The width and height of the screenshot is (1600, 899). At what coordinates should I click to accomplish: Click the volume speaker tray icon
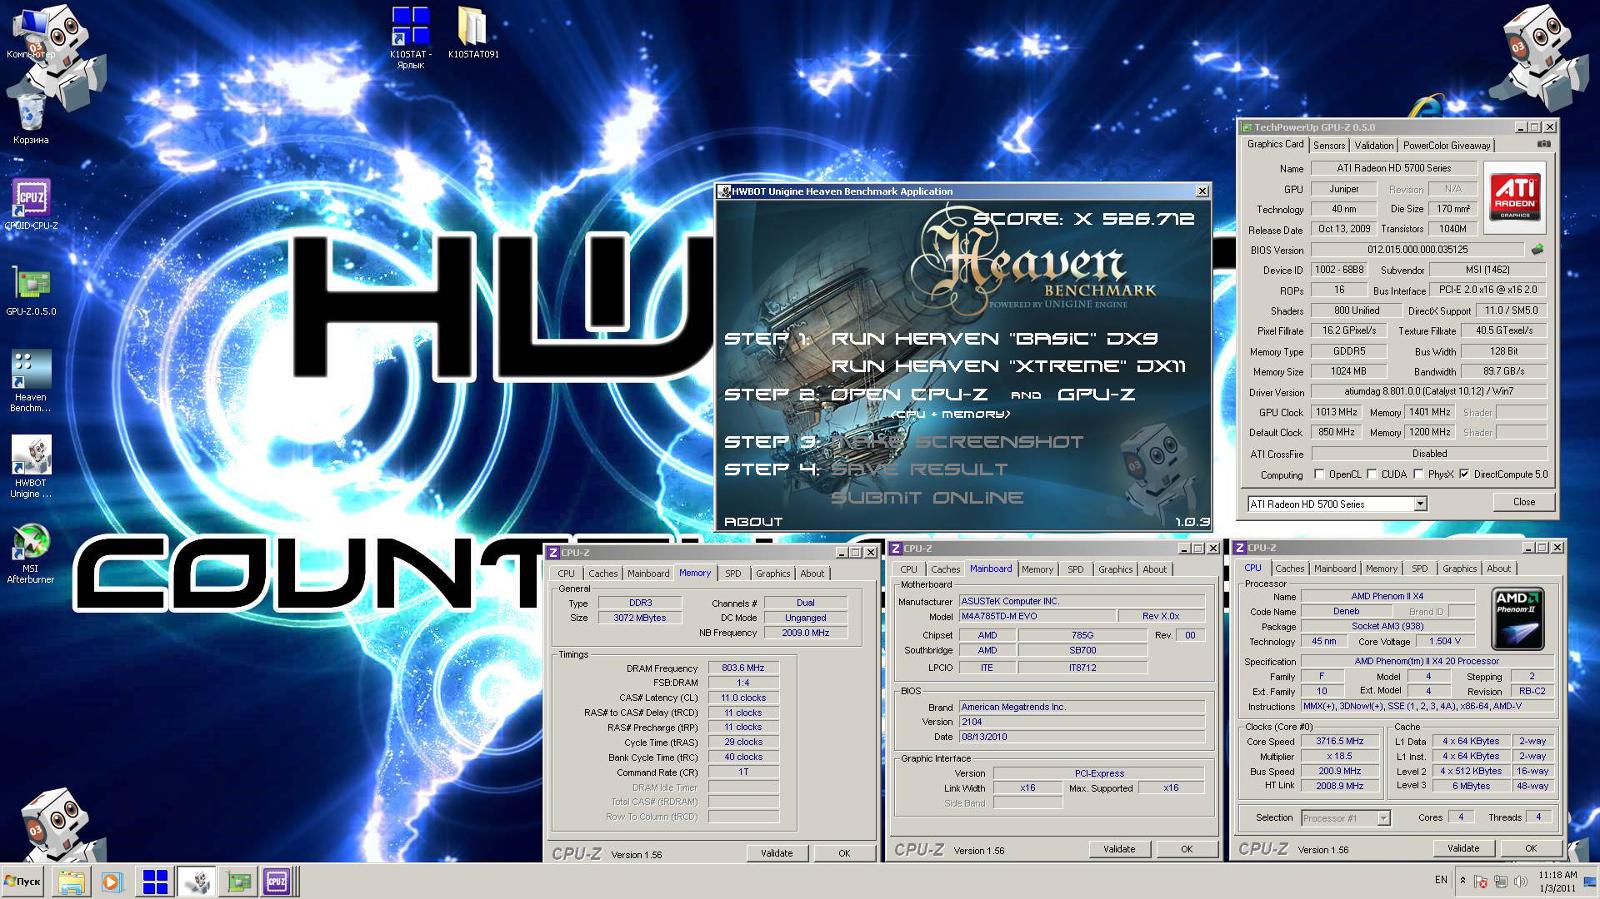1521,881
